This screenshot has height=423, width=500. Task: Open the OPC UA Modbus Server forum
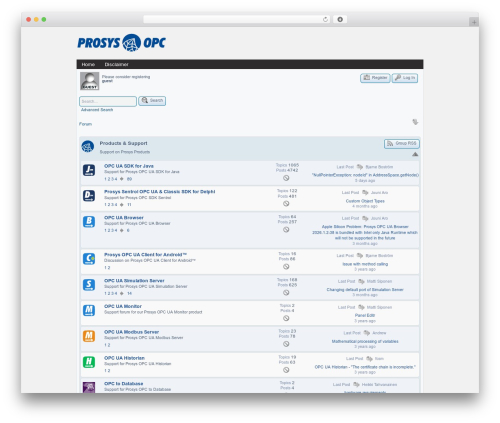(131, 332)
